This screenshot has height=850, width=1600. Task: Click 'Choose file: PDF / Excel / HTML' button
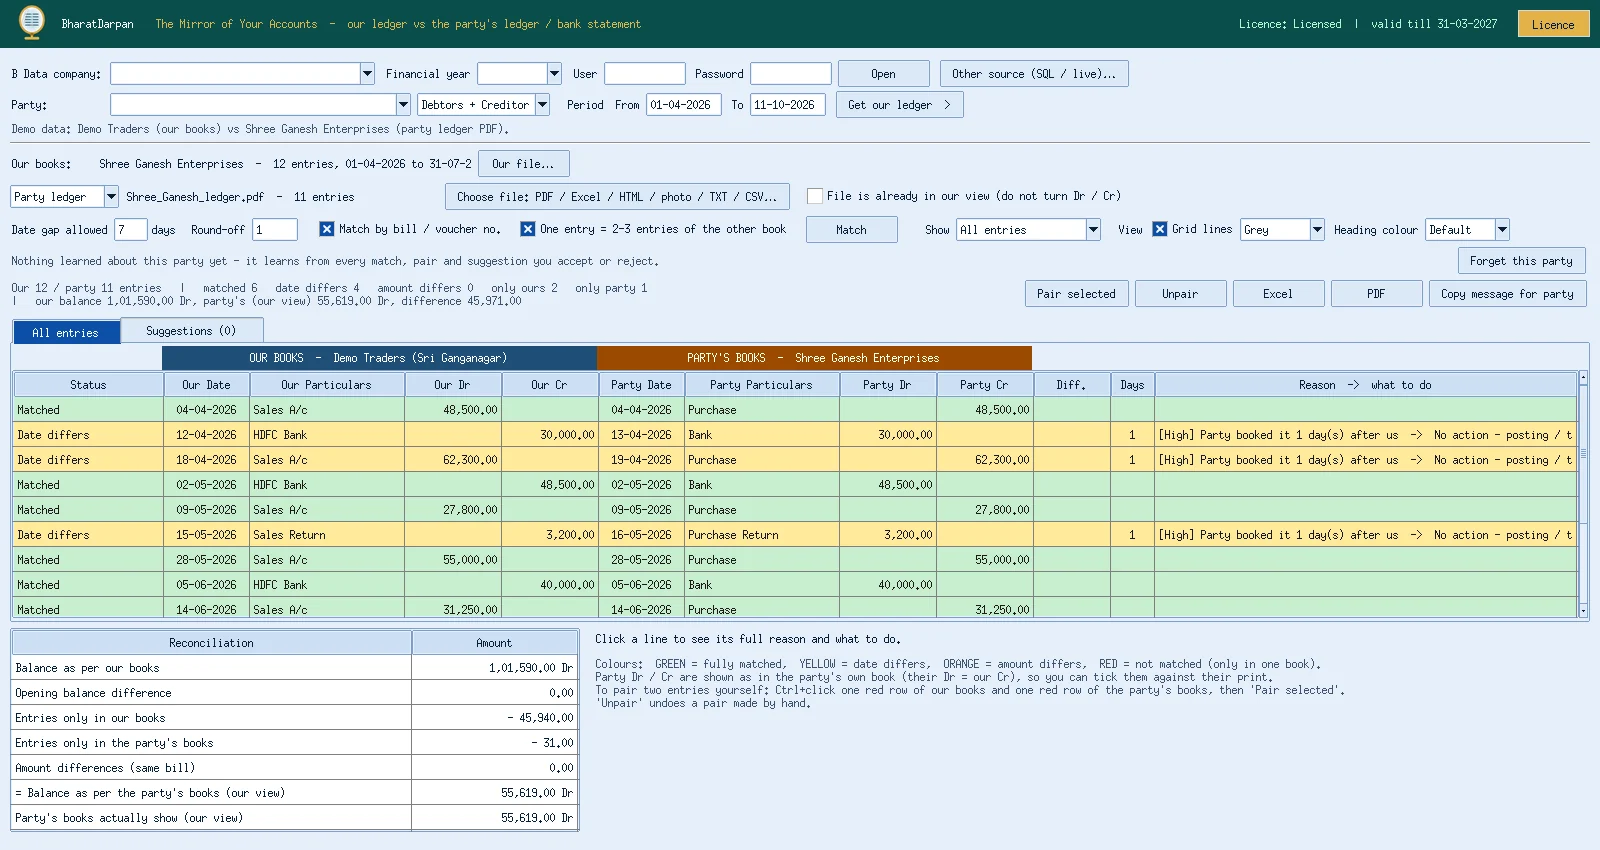point(617,197)
